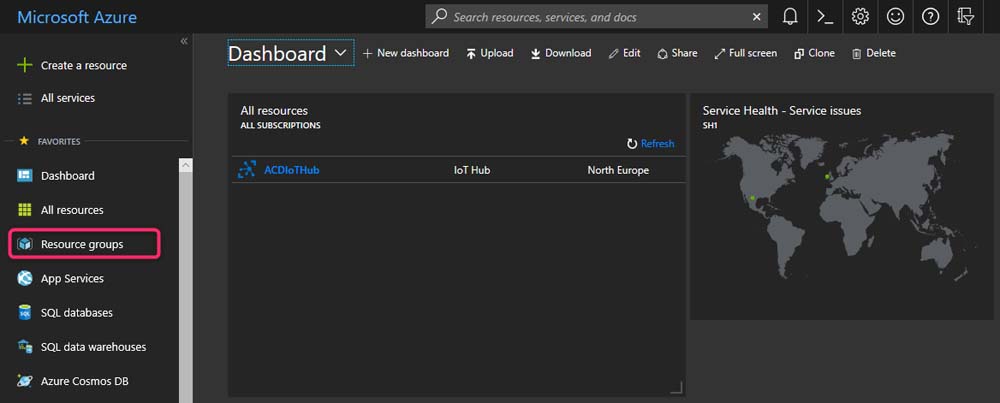Open App Services from the sidebar
The width and height of the screenshot is (1000, 403).
(72, 279)
